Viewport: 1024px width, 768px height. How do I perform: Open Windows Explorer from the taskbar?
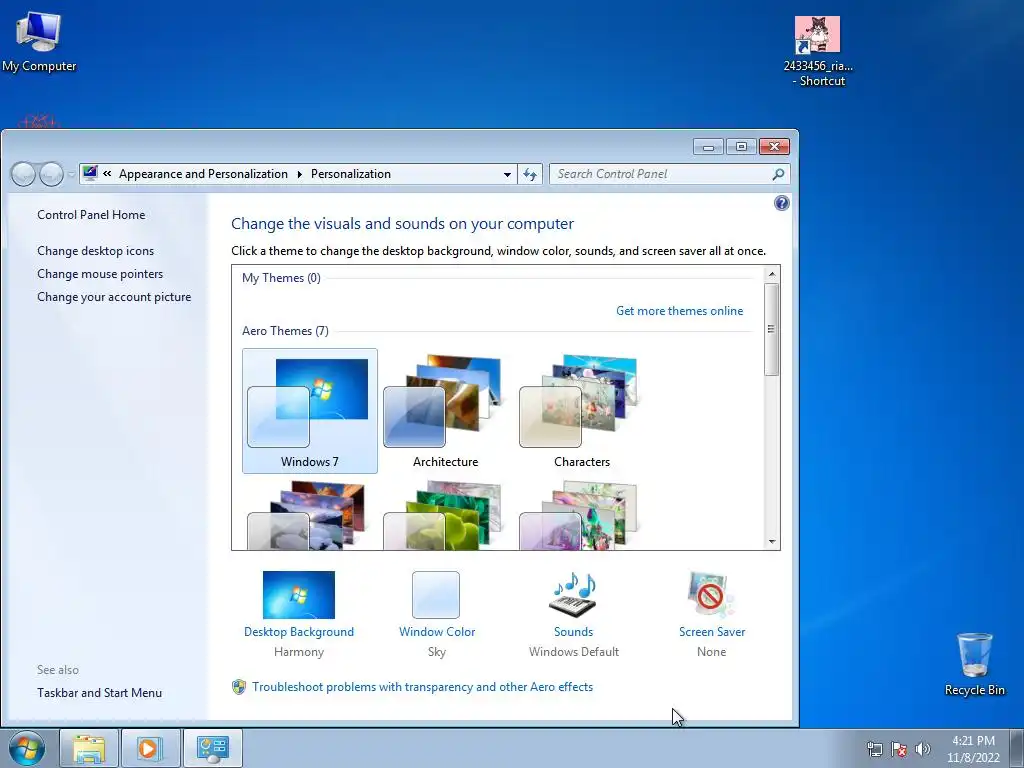(x=89, y=748)
